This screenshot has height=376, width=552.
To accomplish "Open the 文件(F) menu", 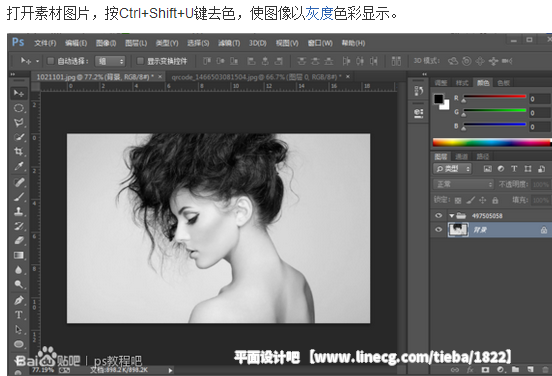I will (45, 43).
